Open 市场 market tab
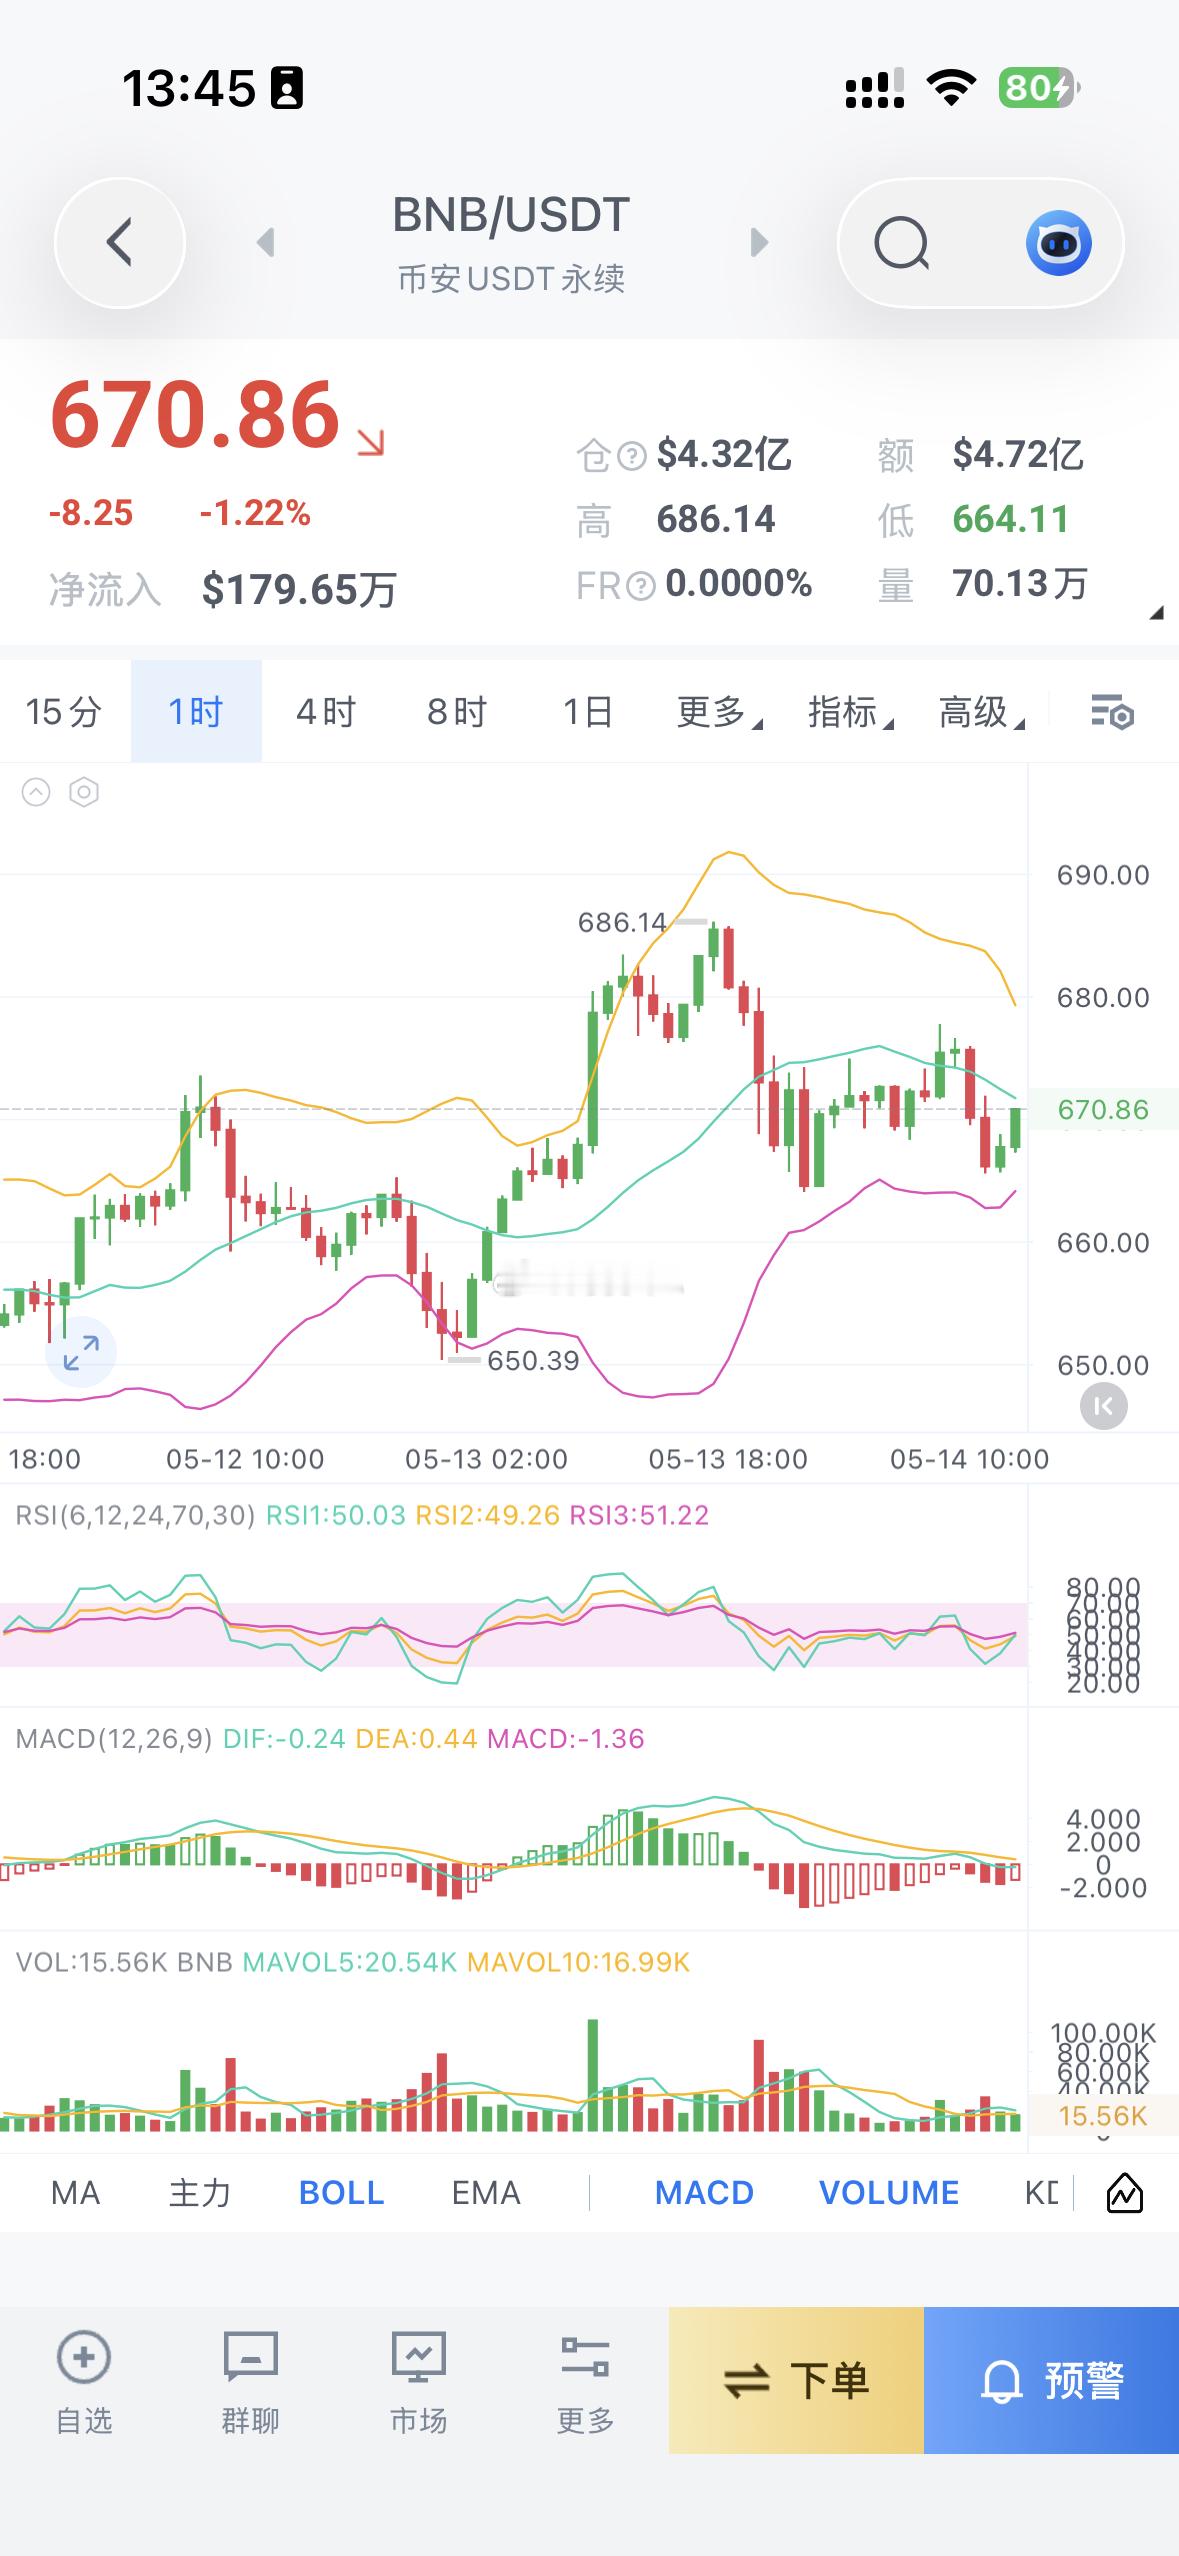Screen dimensions: 1179x2556 418,2381
